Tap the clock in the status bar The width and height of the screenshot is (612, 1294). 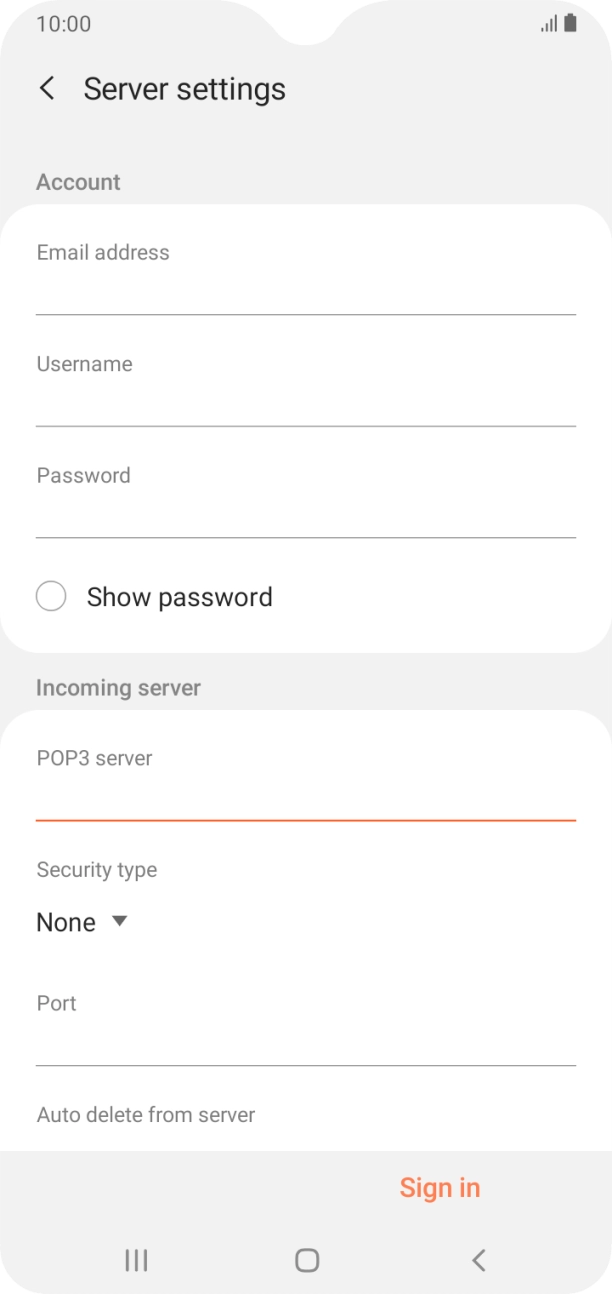tap(60, 23)
